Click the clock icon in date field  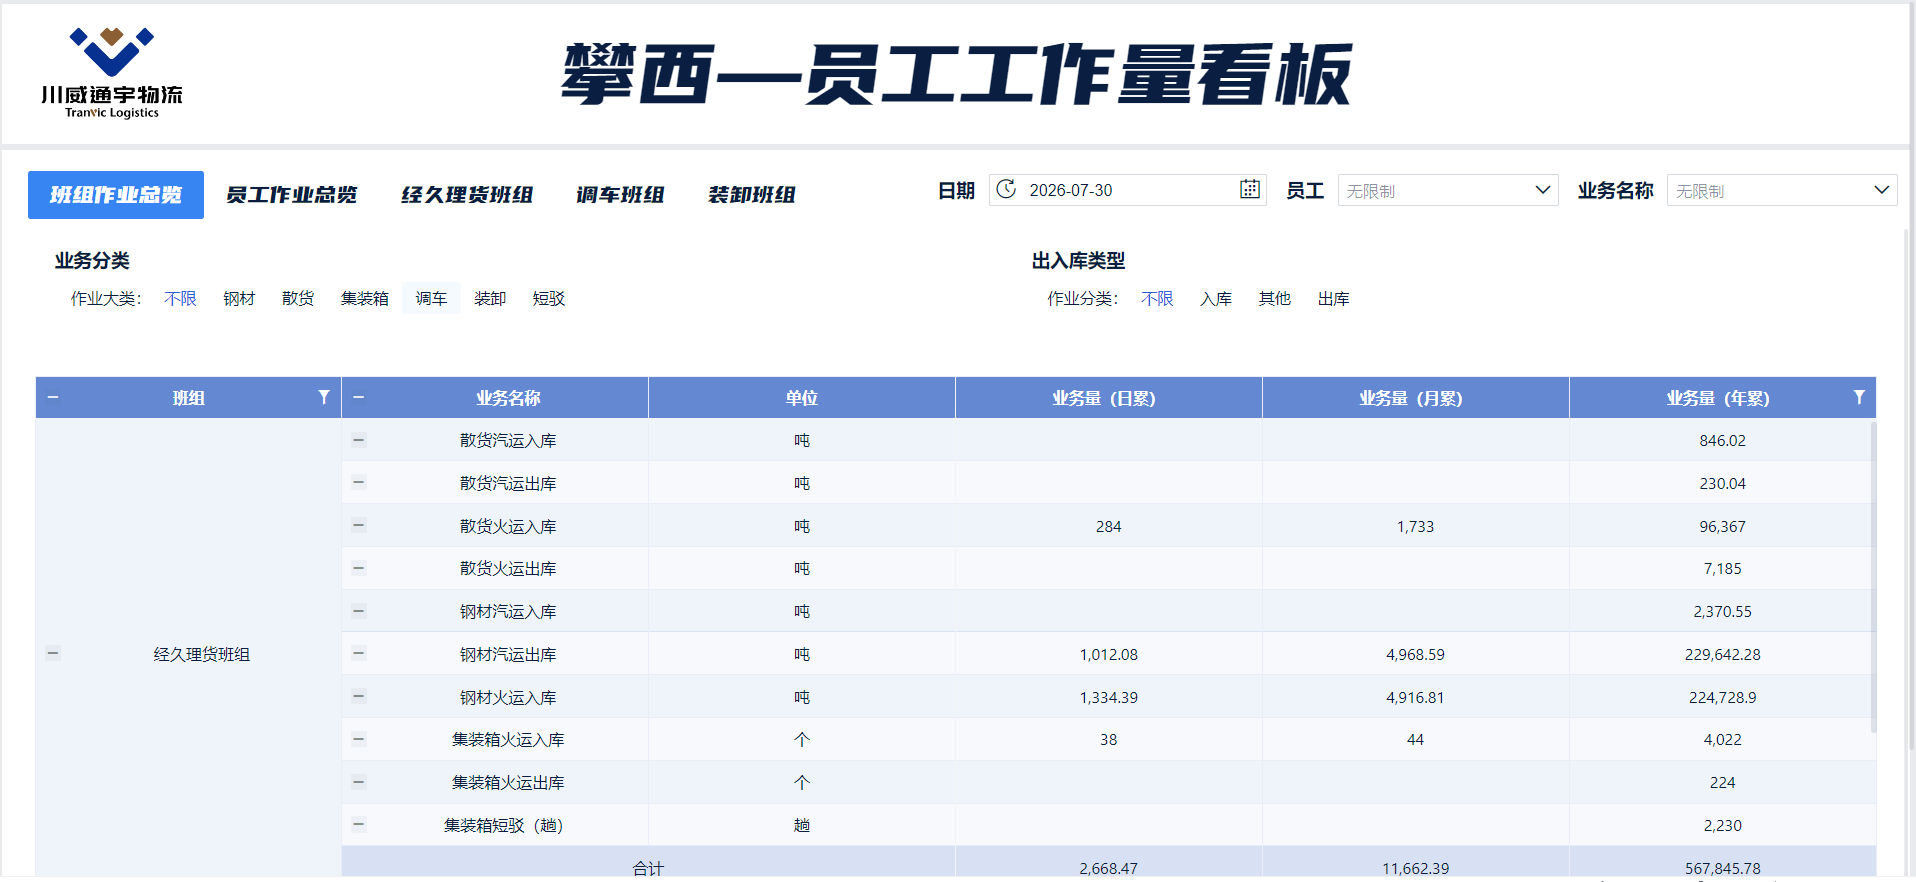pyautogui.click(x=1006, y=189)
